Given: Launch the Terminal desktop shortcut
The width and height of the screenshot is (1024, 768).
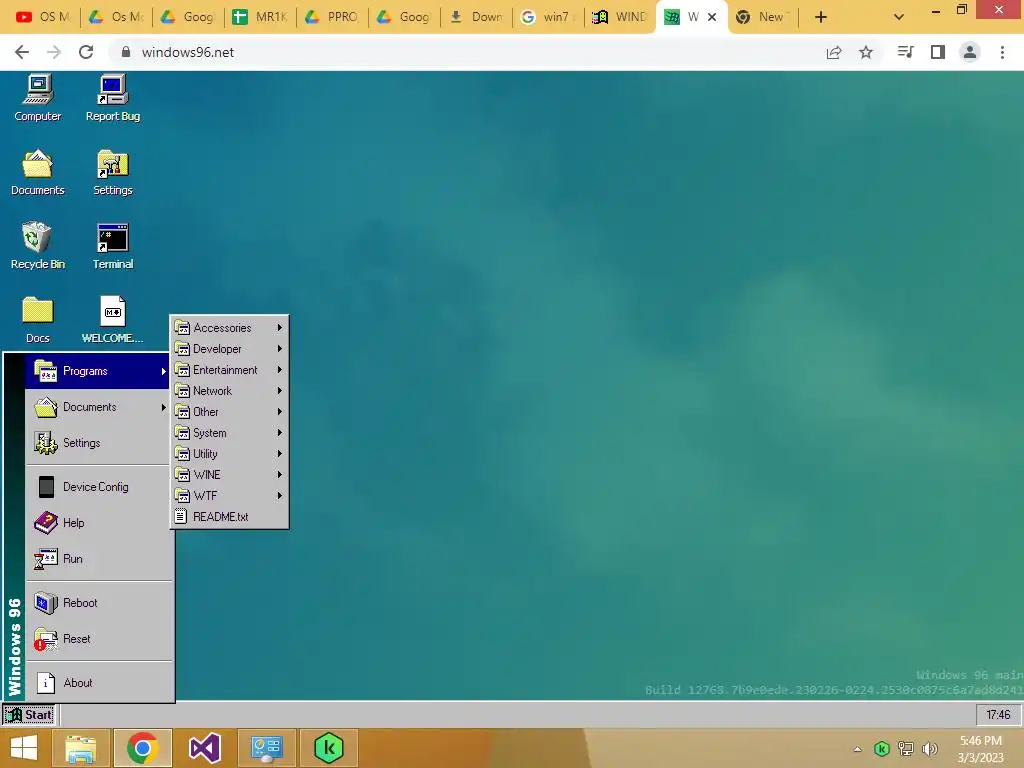Looking at the screenshot, I should click(113, 246).
